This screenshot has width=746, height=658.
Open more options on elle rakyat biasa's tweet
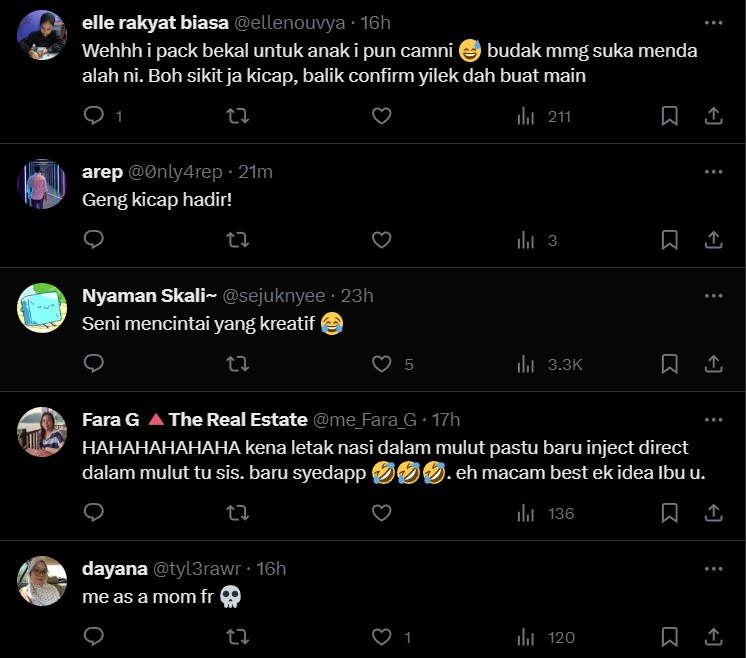(713, 22)
